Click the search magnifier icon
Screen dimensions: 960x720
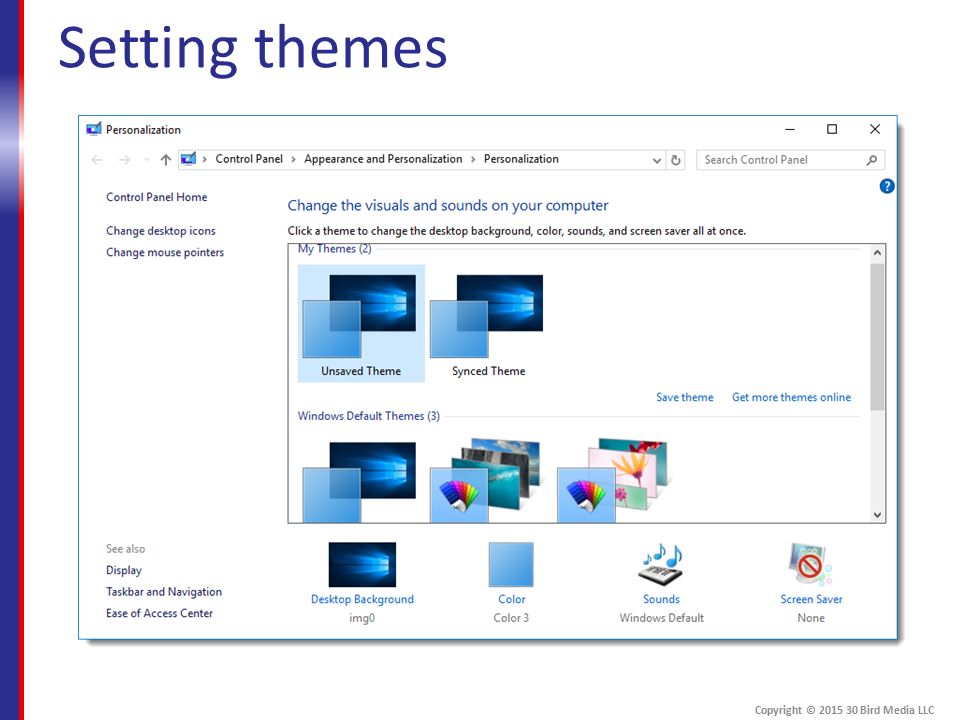coord(872,160)
